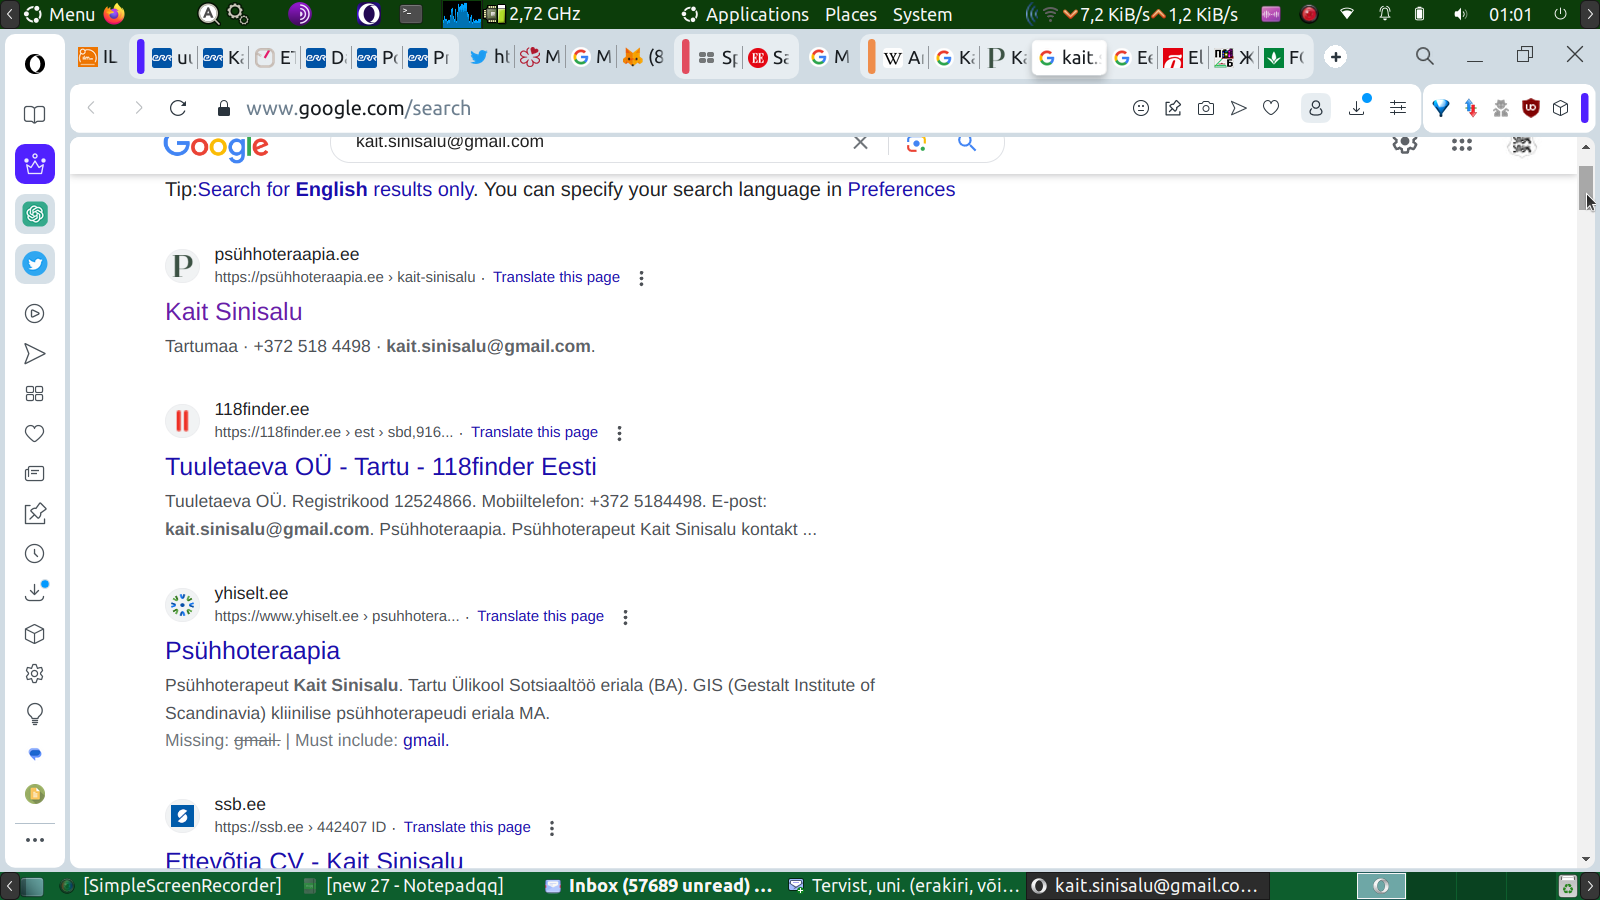1600x900 pixels.
Task: Open the Player icon in sidebar
Action: (35, 314)
